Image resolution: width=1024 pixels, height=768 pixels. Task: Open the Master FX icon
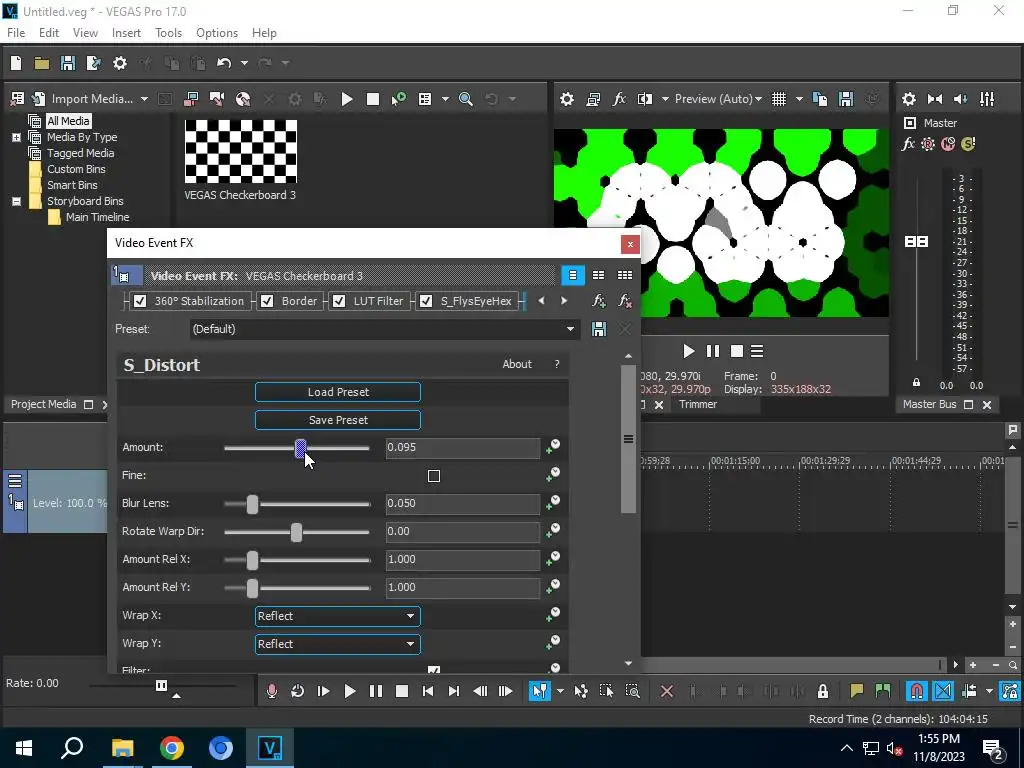click(x=908, y=144)
